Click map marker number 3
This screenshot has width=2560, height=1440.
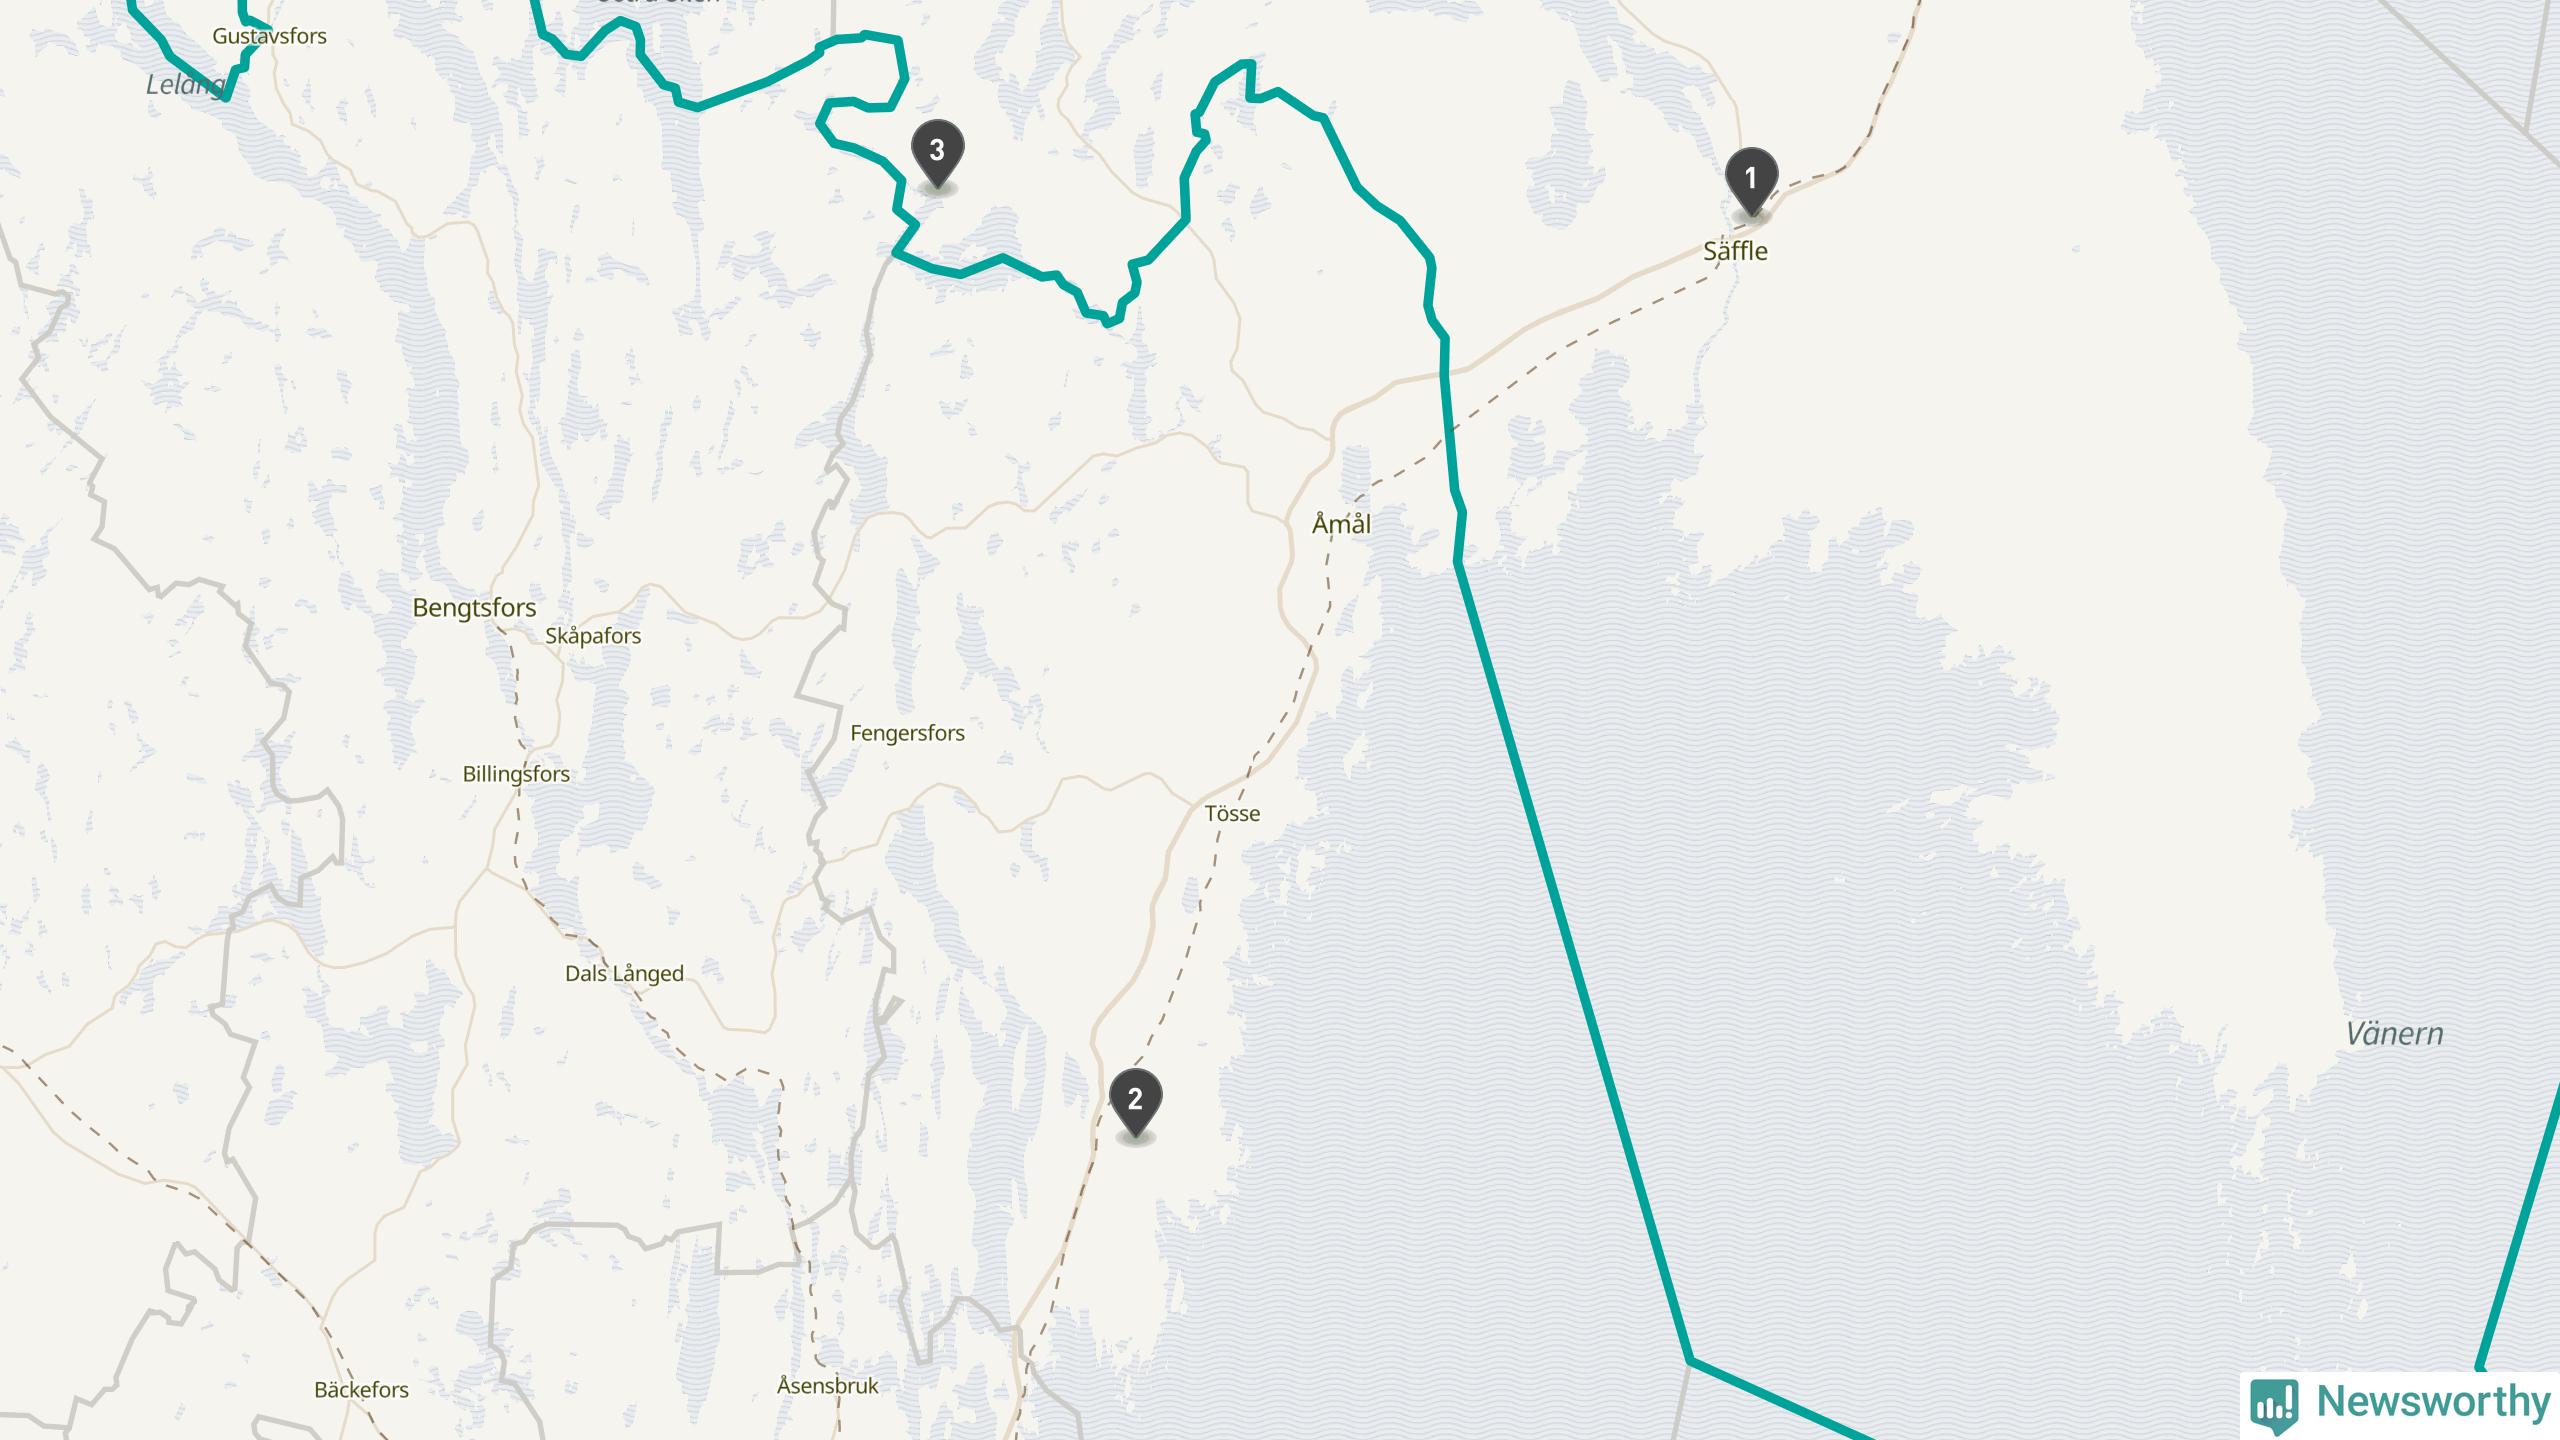(937, 153)
